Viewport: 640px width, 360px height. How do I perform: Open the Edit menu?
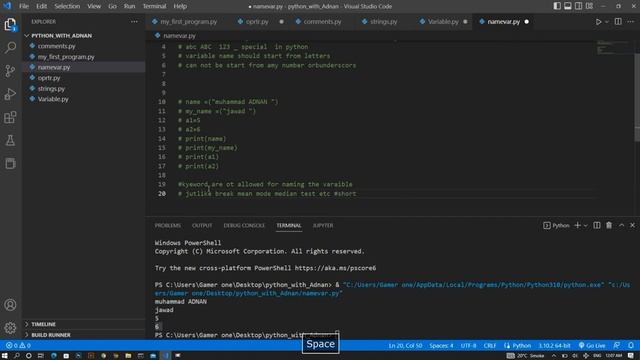[x=41, y=6]
